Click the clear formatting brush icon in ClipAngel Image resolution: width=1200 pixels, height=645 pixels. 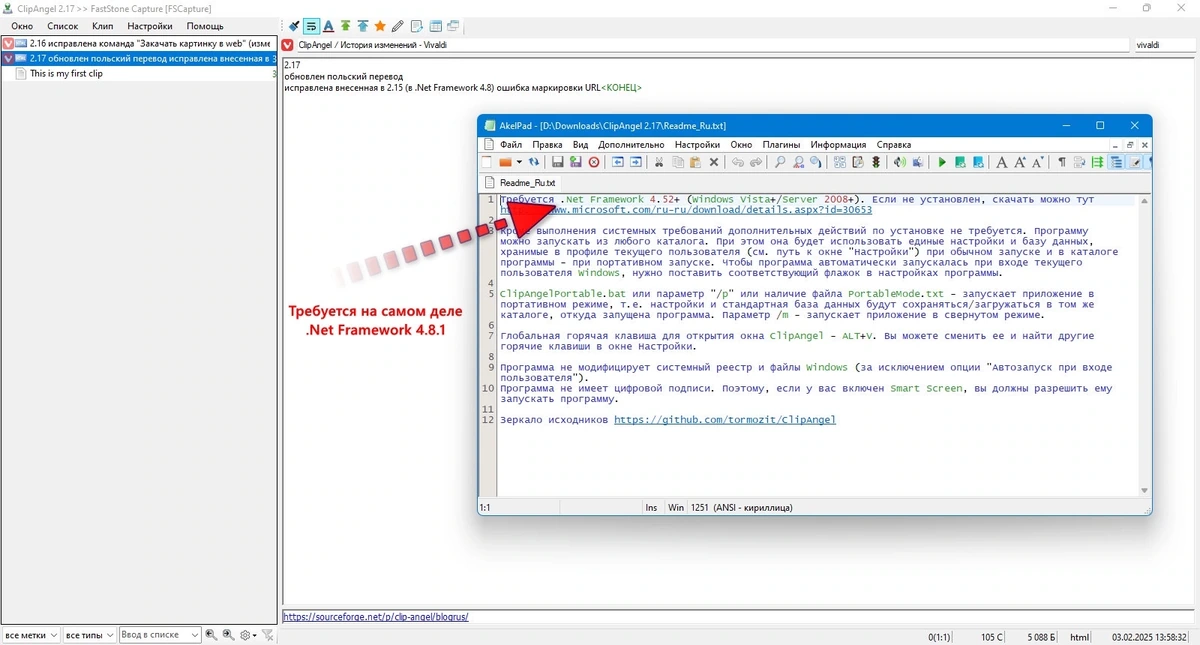(x=294, y=26)
